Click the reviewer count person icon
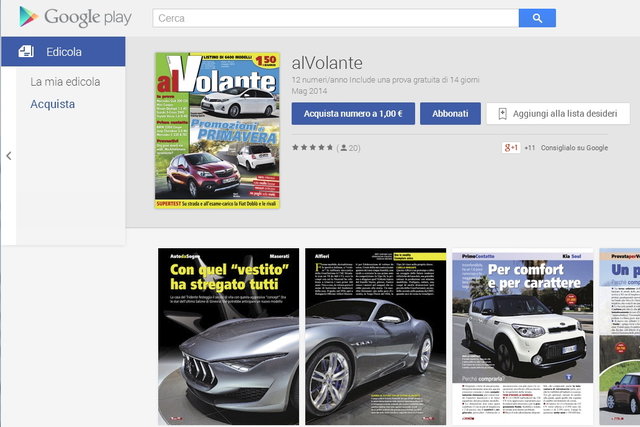This screenshot has height=427, width=640. tap(344, 148)
